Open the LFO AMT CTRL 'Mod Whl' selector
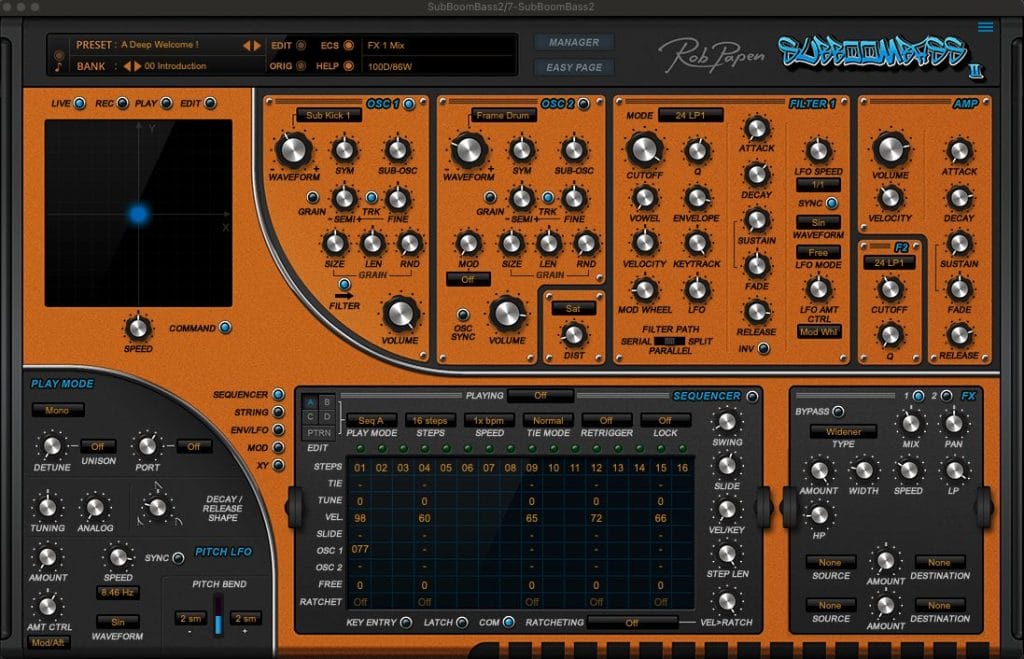 coord(818,332)
